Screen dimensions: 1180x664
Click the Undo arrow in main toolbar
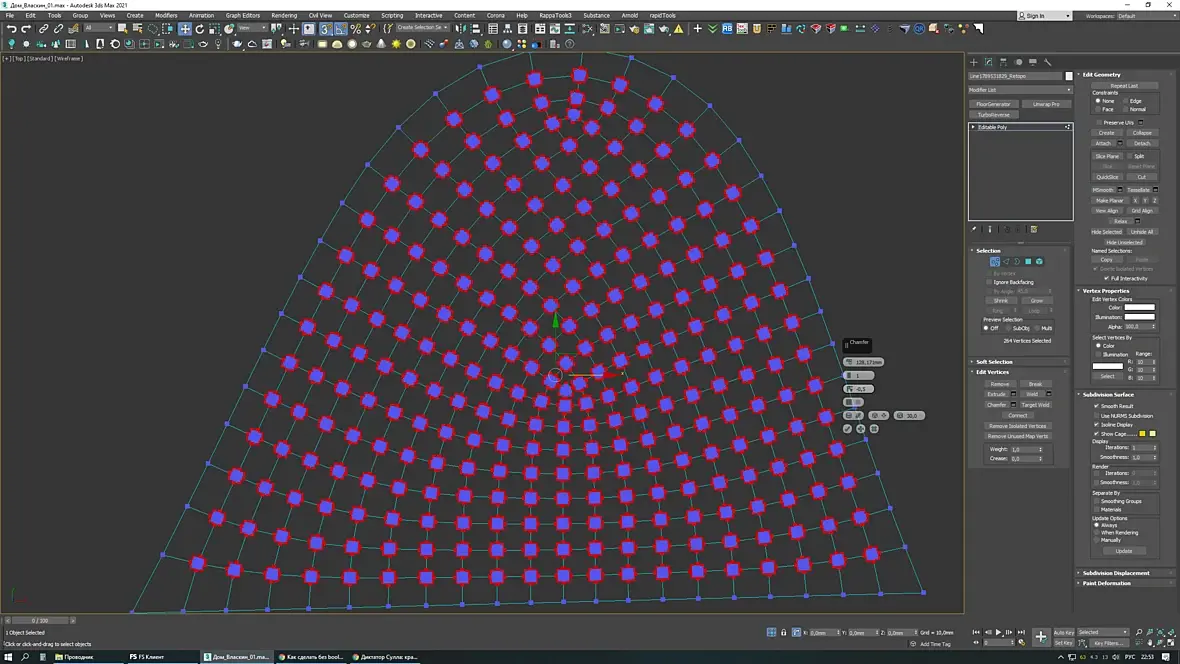pos(11,29)
